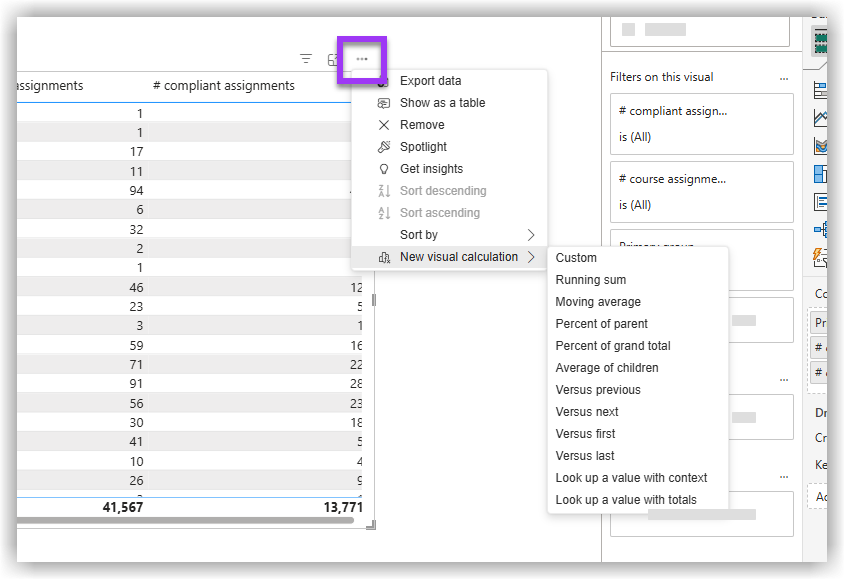Click the filter icon above the table visual

[306, 58]
